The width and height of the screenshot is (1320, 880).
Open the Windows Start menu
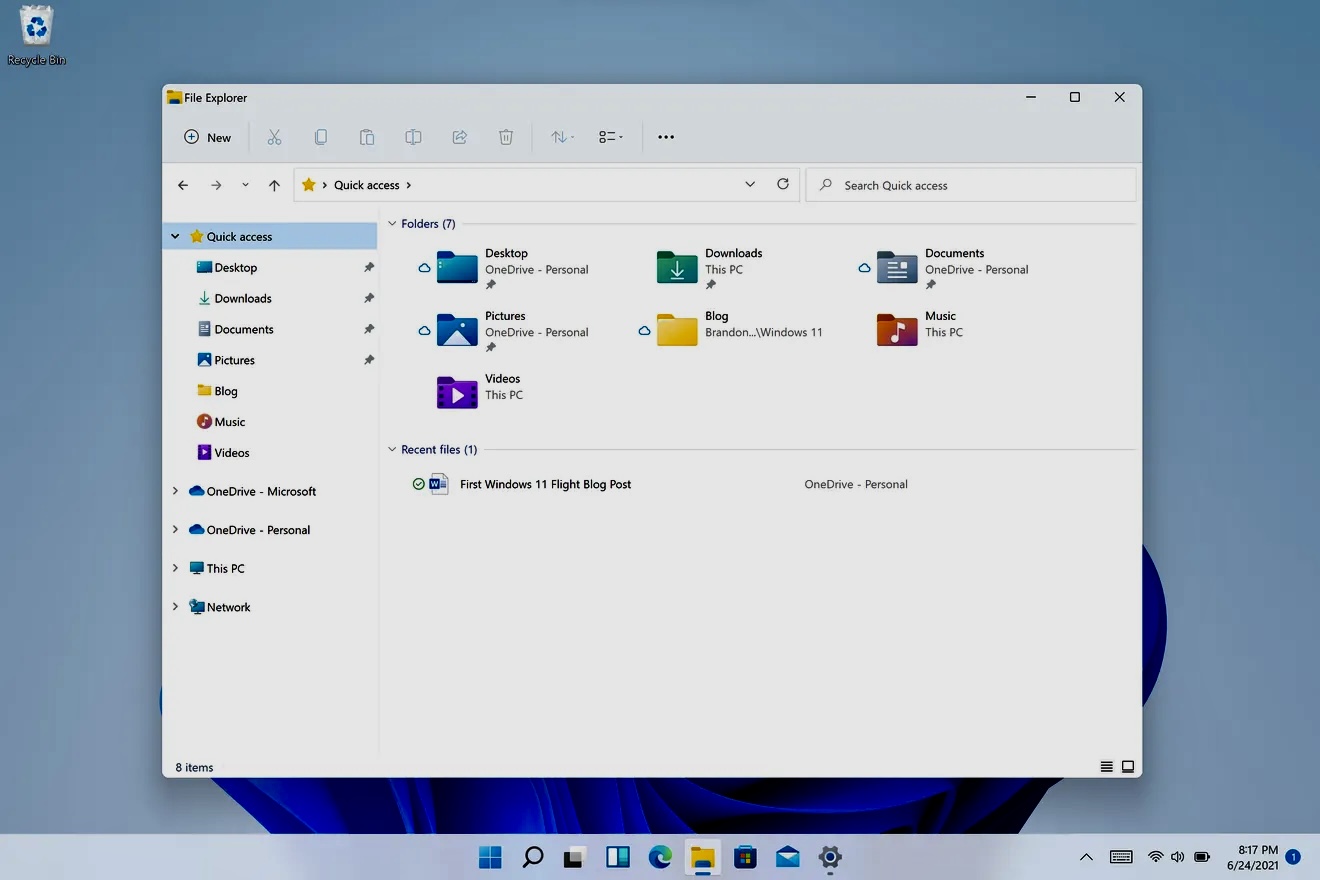[x=490, y=857]
